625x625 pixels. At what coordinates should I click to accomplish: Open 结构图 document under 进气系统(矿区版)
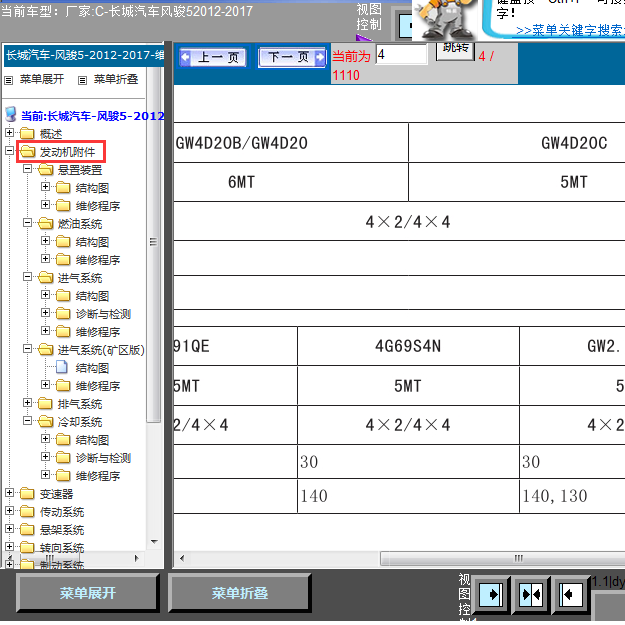(x=92, y=368)
